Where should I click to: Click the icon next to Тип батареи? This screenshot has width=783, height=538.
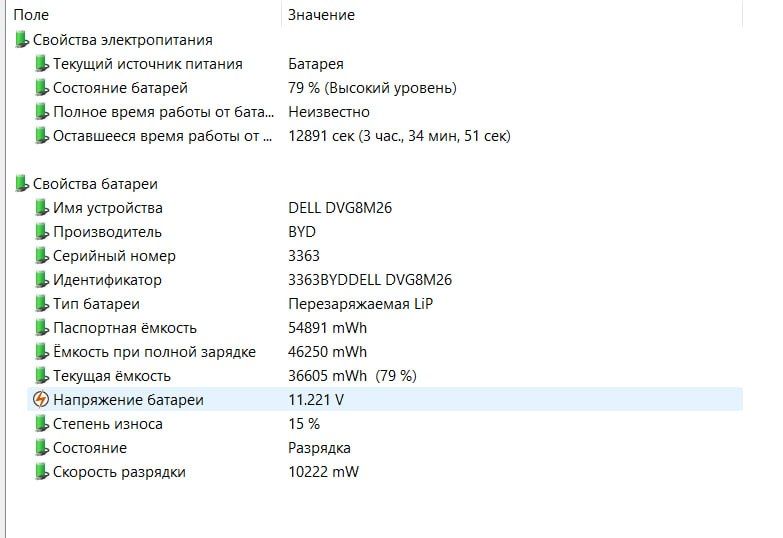point(41,304)
